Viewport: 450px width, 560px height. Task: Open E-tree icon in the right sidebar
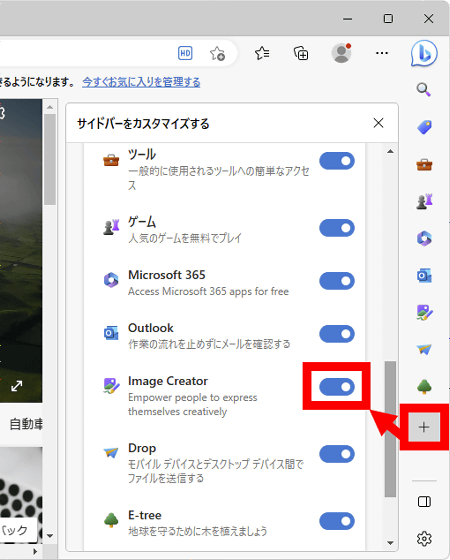424,386
